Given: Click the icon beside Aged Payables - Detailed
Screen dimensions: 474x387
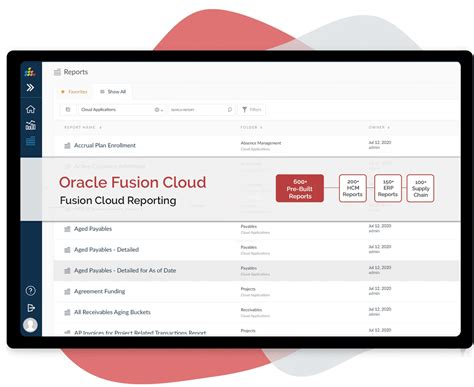Looking at the screenshot, I should (x=67, y=250).
